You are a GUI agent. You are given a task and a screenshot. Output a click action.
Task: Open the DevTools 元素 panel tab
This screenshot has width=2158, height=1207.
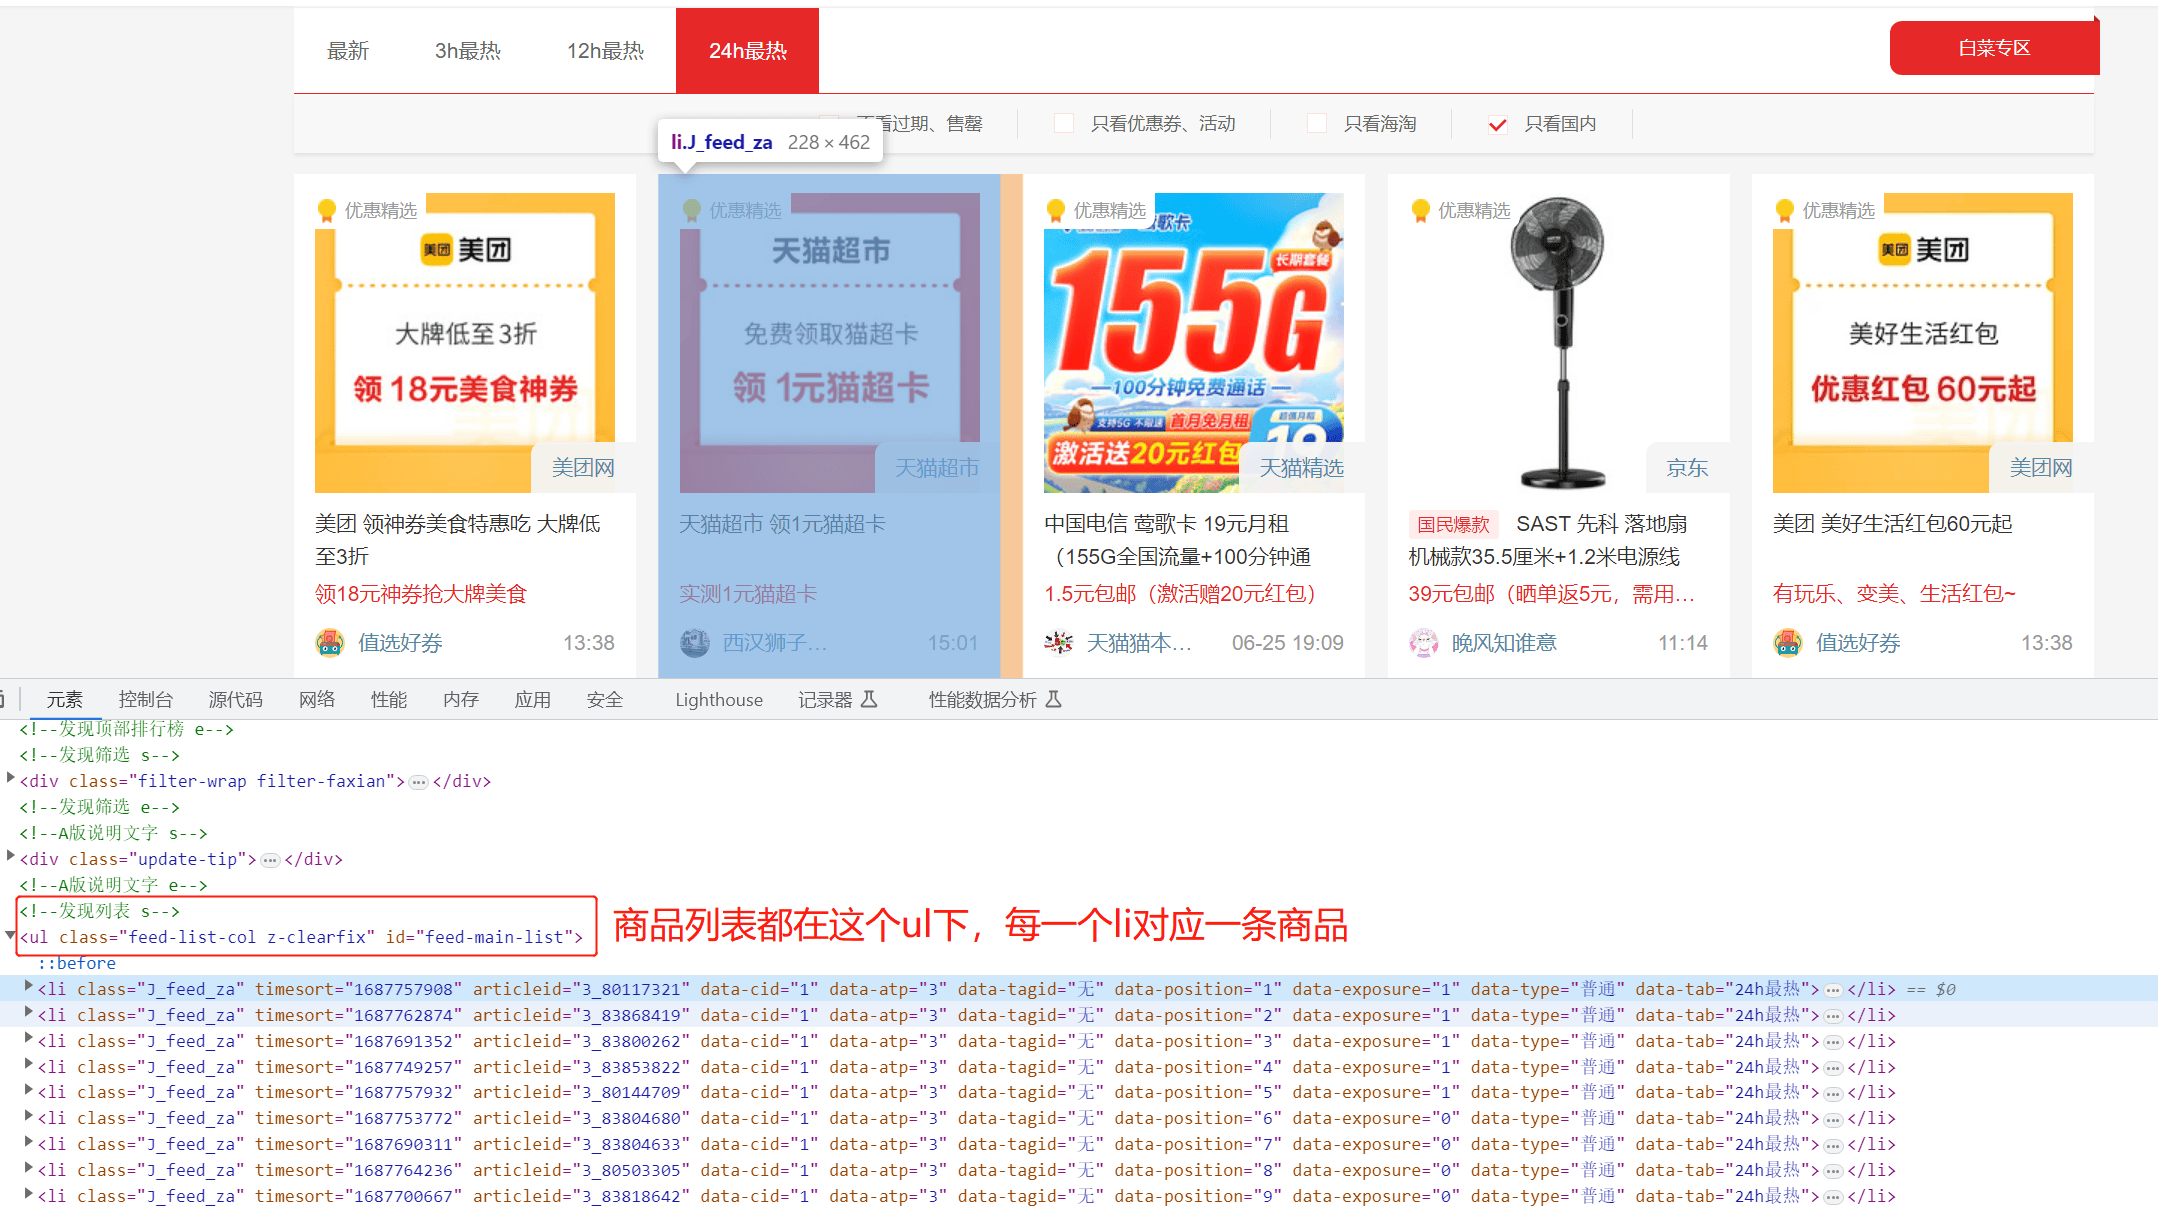[x=65, y=700]
